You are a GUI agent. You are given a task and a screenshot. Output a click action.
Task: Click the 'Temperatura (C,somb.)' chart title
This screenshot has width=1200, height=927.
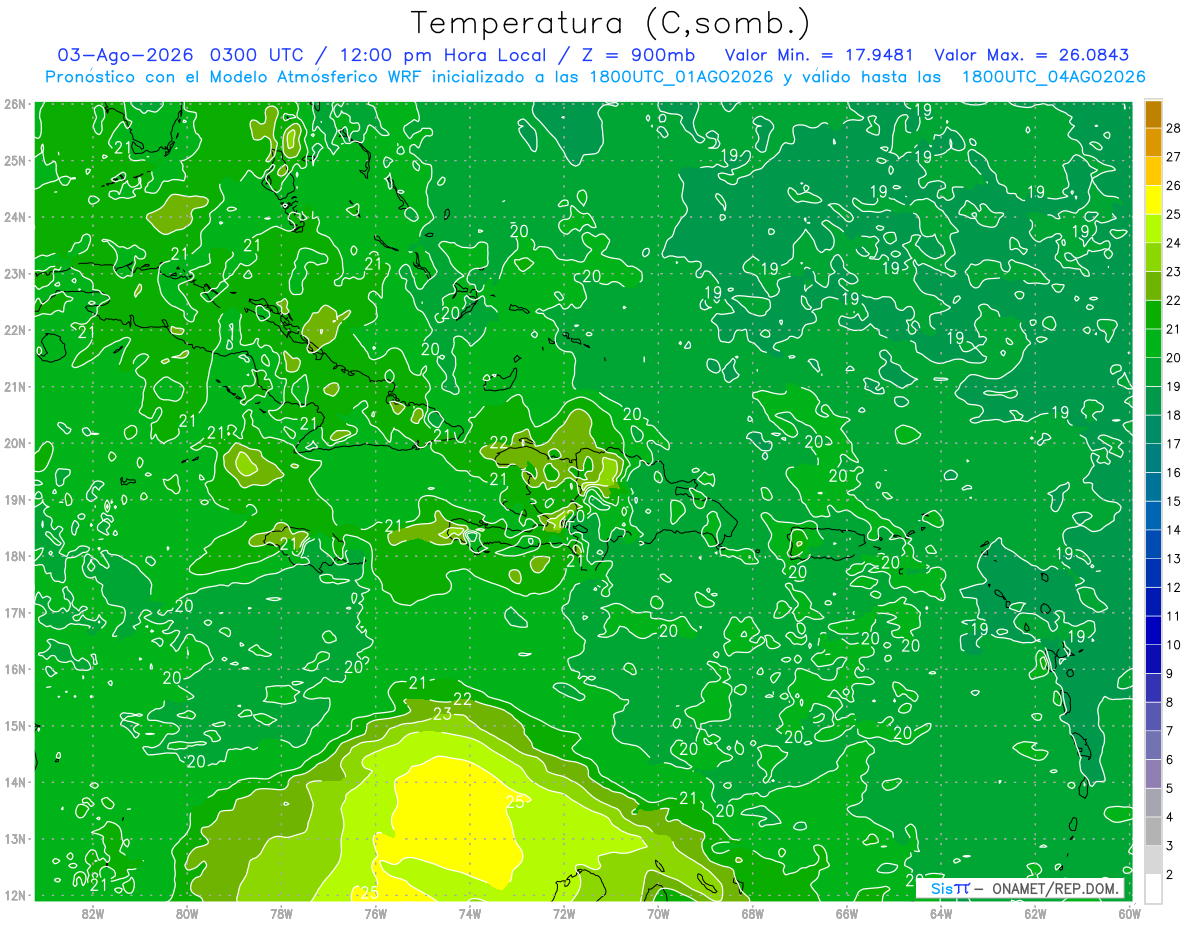coord(611,23)
